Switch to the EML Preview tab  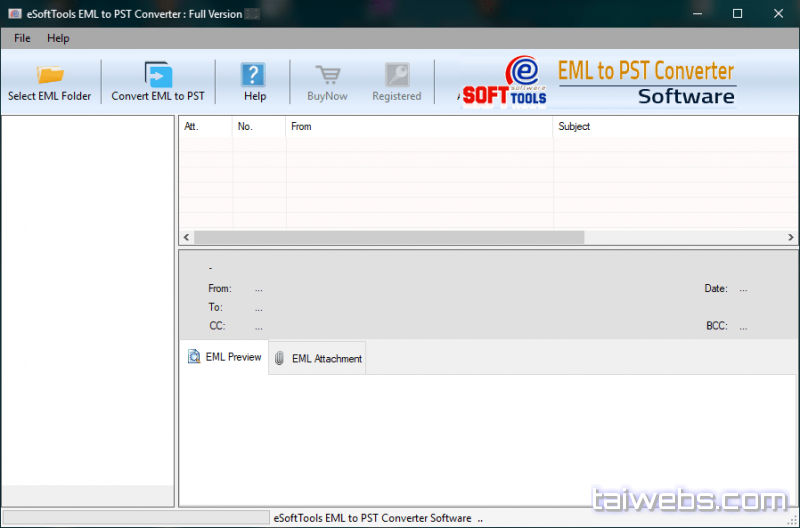(225, 357)
